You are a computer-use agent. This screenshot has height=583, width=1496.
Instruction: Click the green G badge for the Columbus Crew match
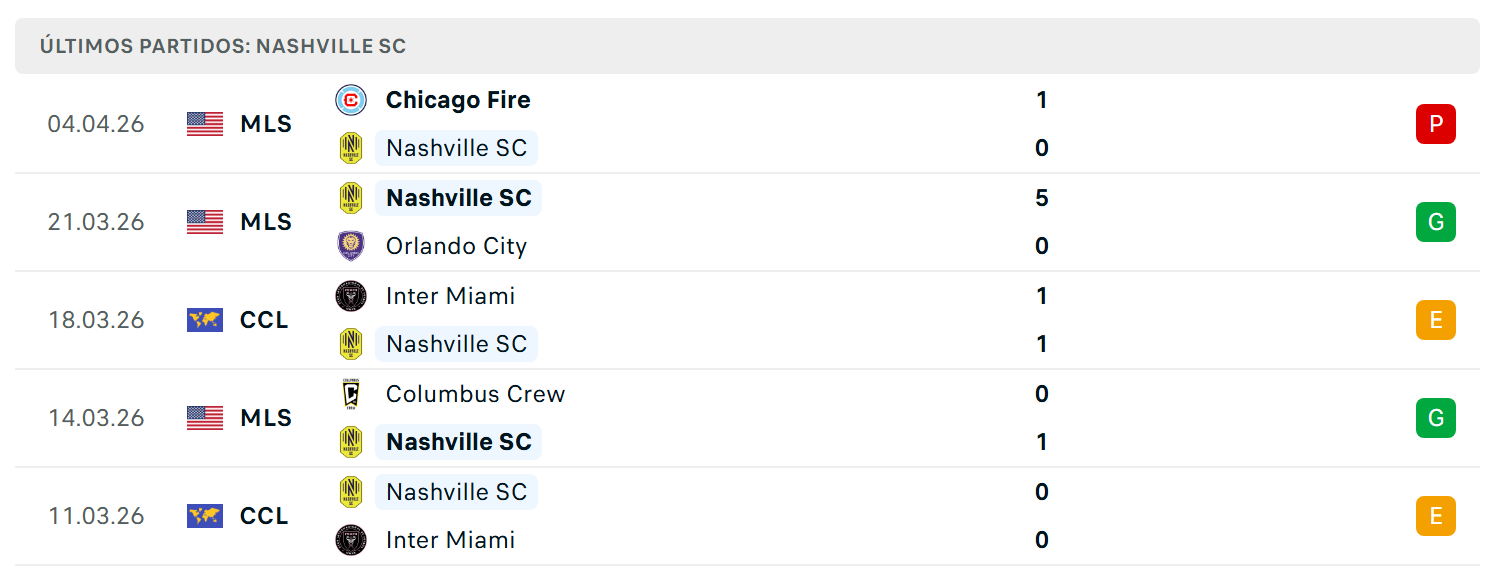tap(1436, 418)
